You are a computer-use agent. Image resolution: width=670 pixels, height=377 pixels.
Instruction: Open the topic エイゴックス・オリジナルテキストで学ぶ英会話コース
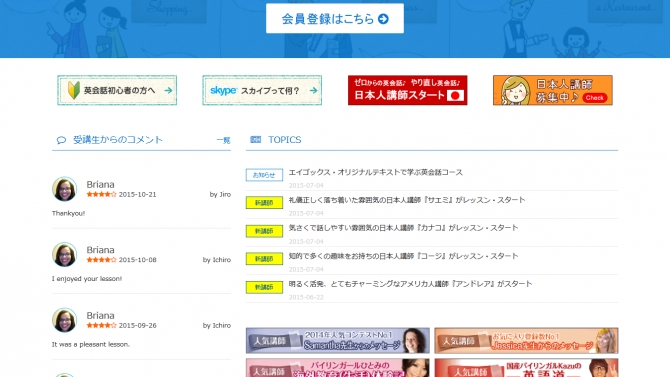[x=376, y=172]
